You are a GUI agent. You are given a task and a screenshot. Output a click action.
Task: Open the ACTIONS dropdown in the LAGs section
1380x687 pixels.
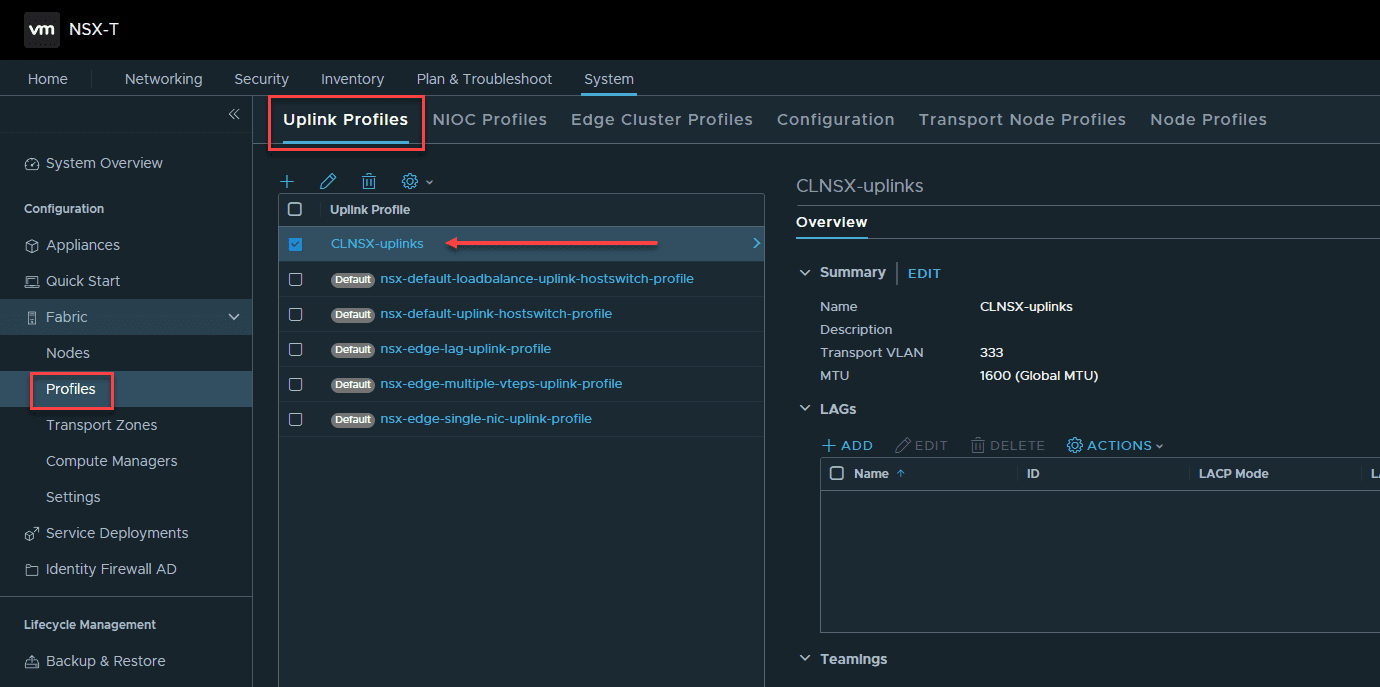(x=1114, y=445)
